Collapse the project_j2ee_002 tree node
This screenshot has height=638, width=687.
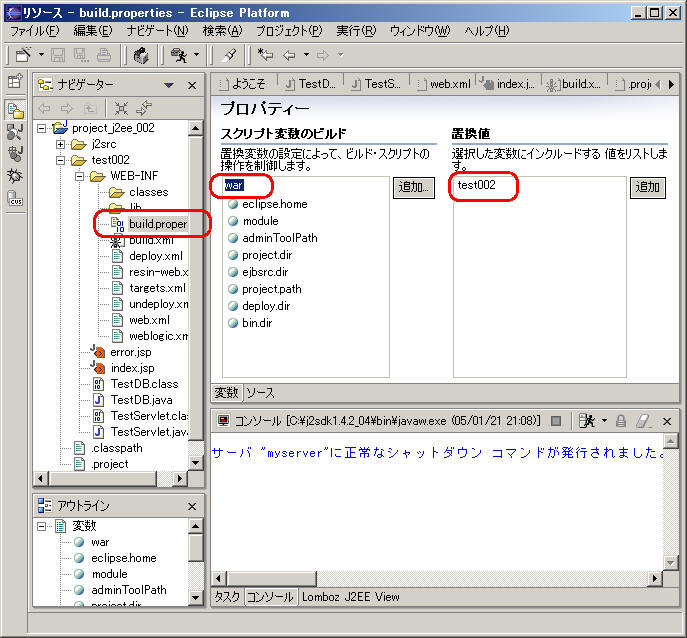[x=41, y=128]
